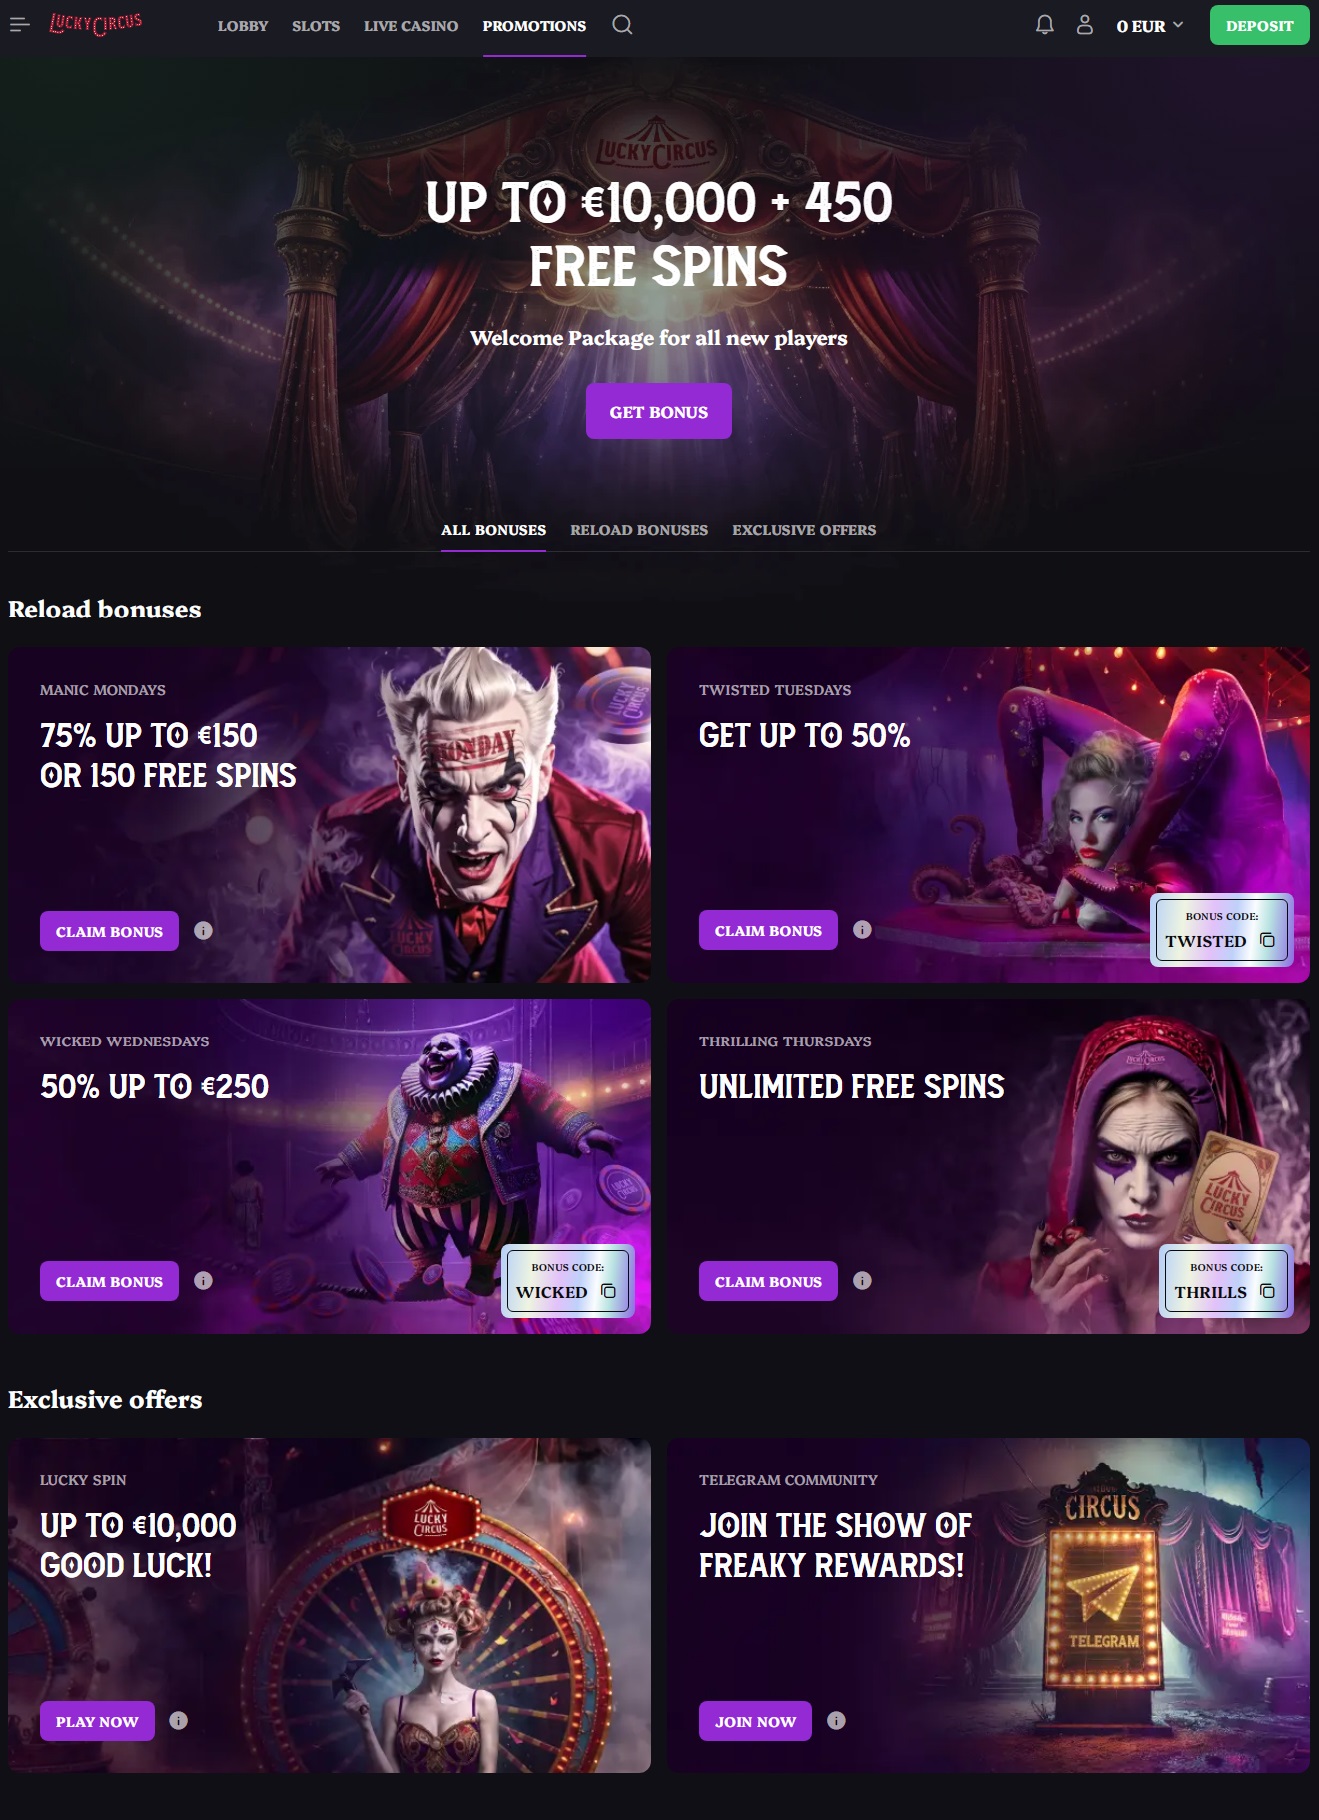Go to the Slots section
This screenshot has width=1319, height=1820.
click(316, 26)
